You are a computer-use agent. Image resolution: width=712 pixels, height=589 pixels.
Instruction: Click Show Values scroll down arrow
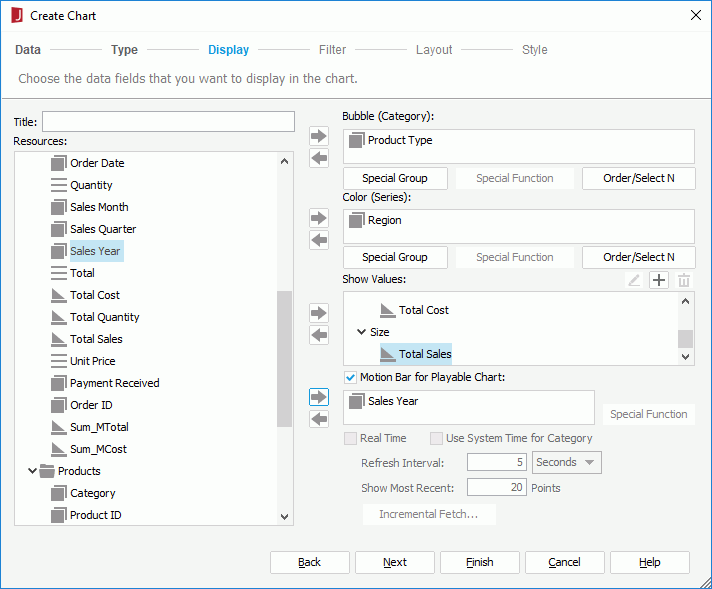coord(685,357)
